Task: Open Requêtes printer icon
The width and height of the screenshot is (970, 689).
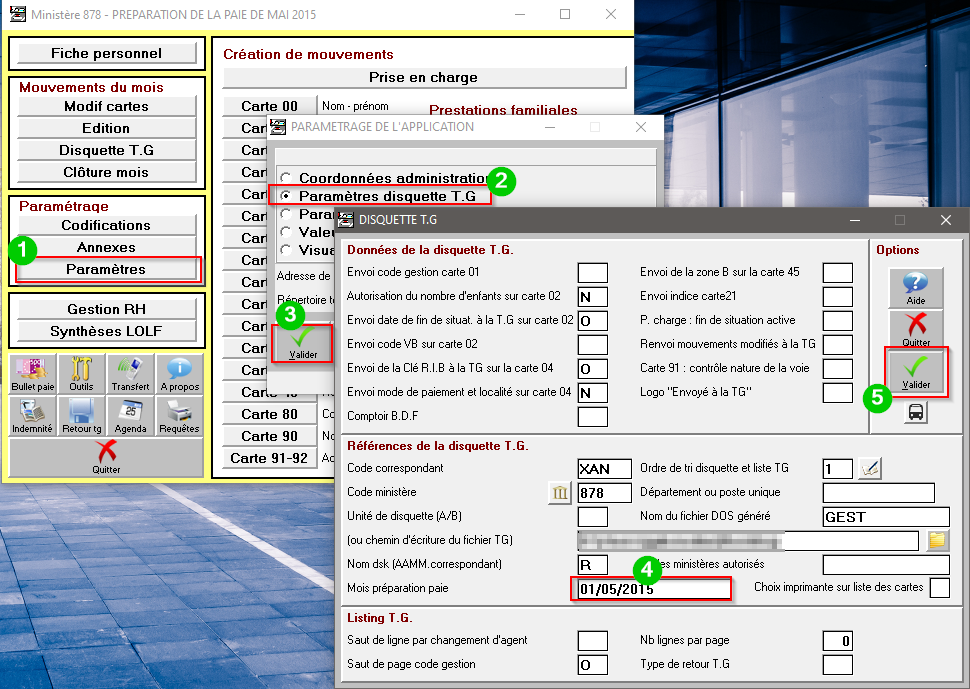Action: pos(179,416)
